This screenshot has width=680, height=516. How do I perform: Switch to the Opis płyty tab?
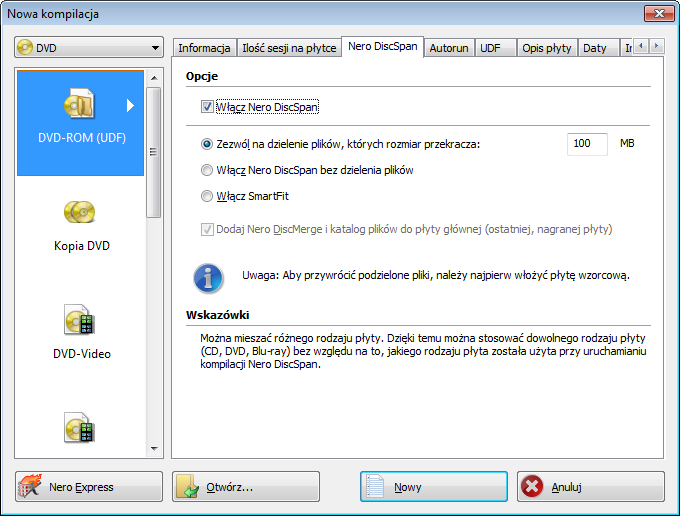tap(547, 48)
